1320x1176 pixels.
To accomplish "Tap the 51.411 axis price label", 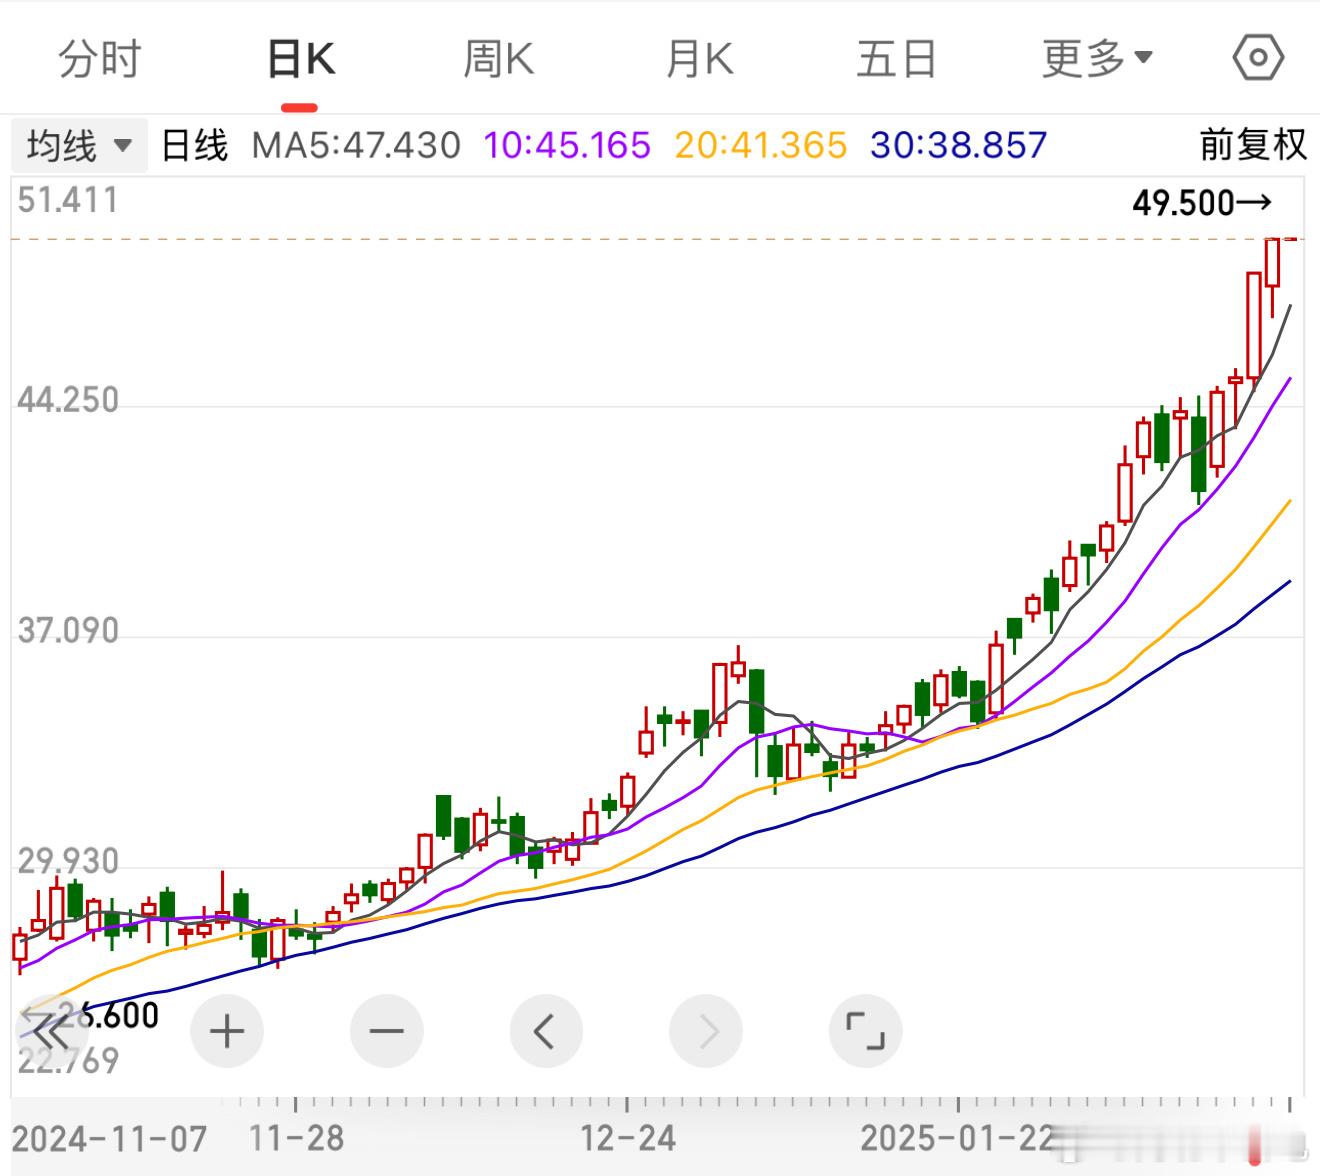I will tap(68, 200).
